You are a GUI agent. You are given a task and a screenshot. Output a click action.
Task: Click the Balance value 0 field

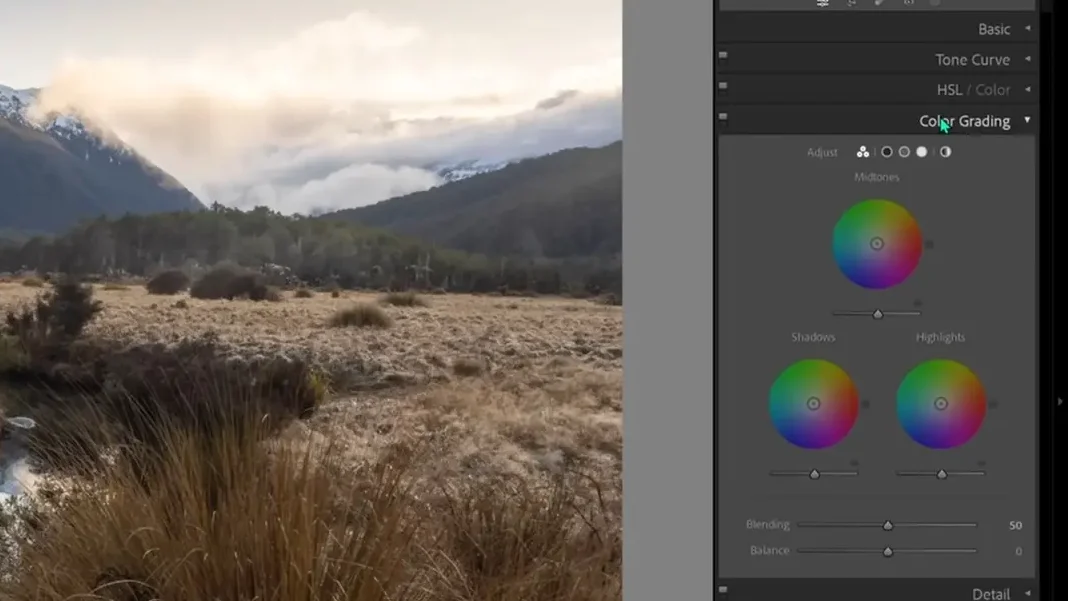coord(1018,551)
